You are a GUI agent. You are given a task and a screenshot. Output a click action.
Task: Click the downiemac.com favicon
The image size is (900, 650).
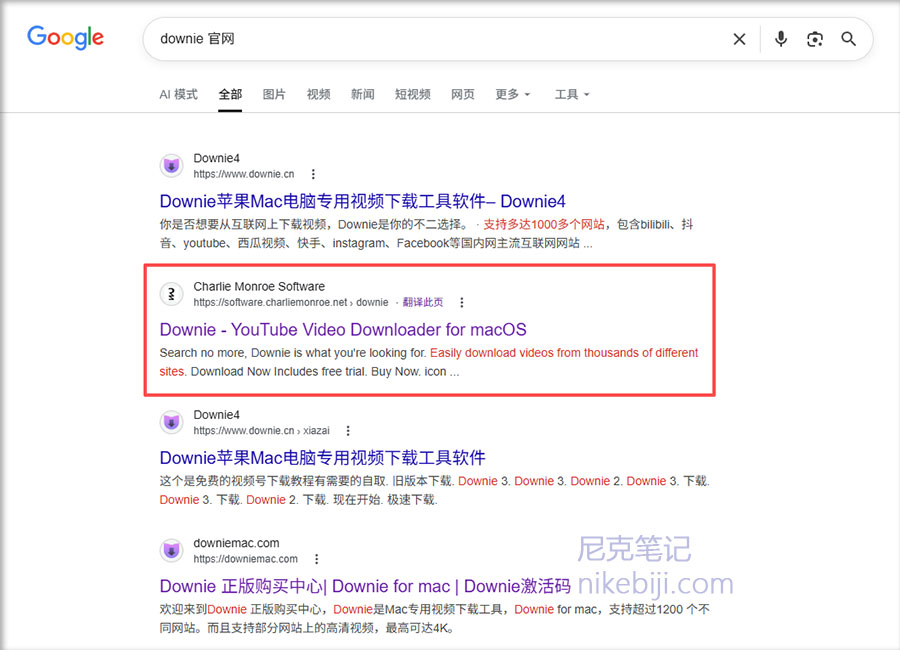171,551
